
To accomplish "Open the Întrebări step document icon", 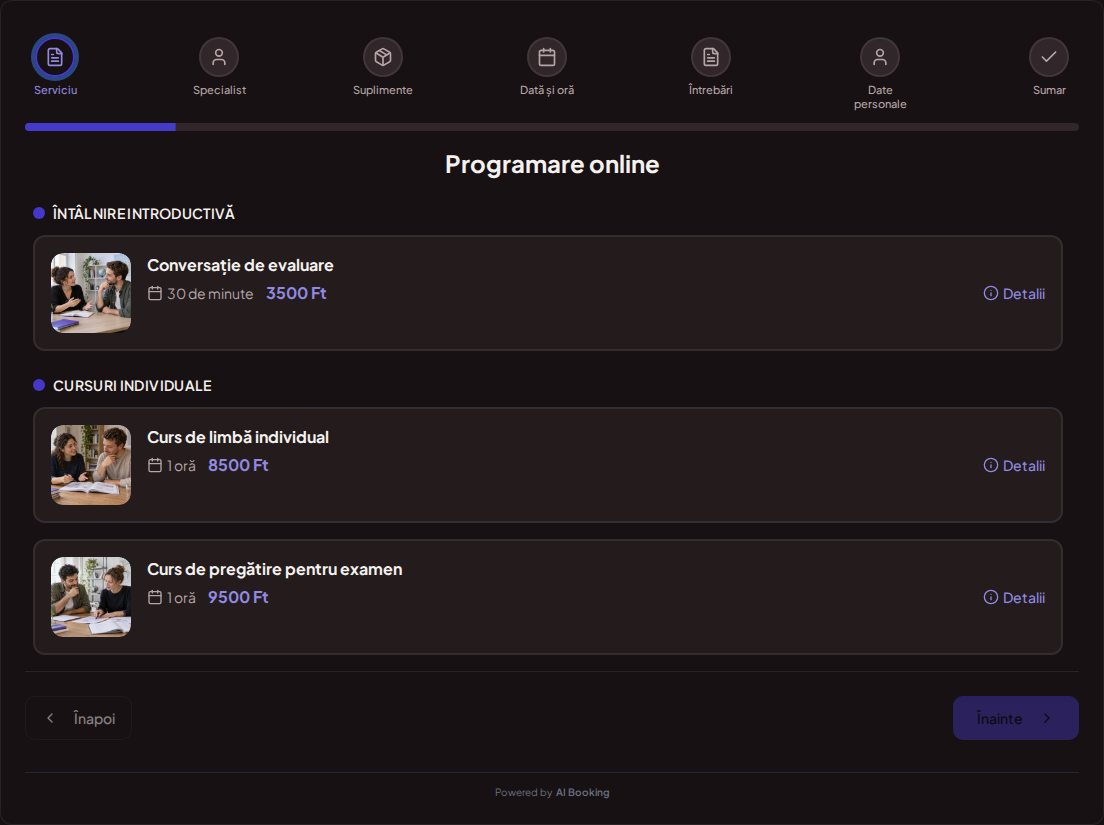I will tap(711, 57).
